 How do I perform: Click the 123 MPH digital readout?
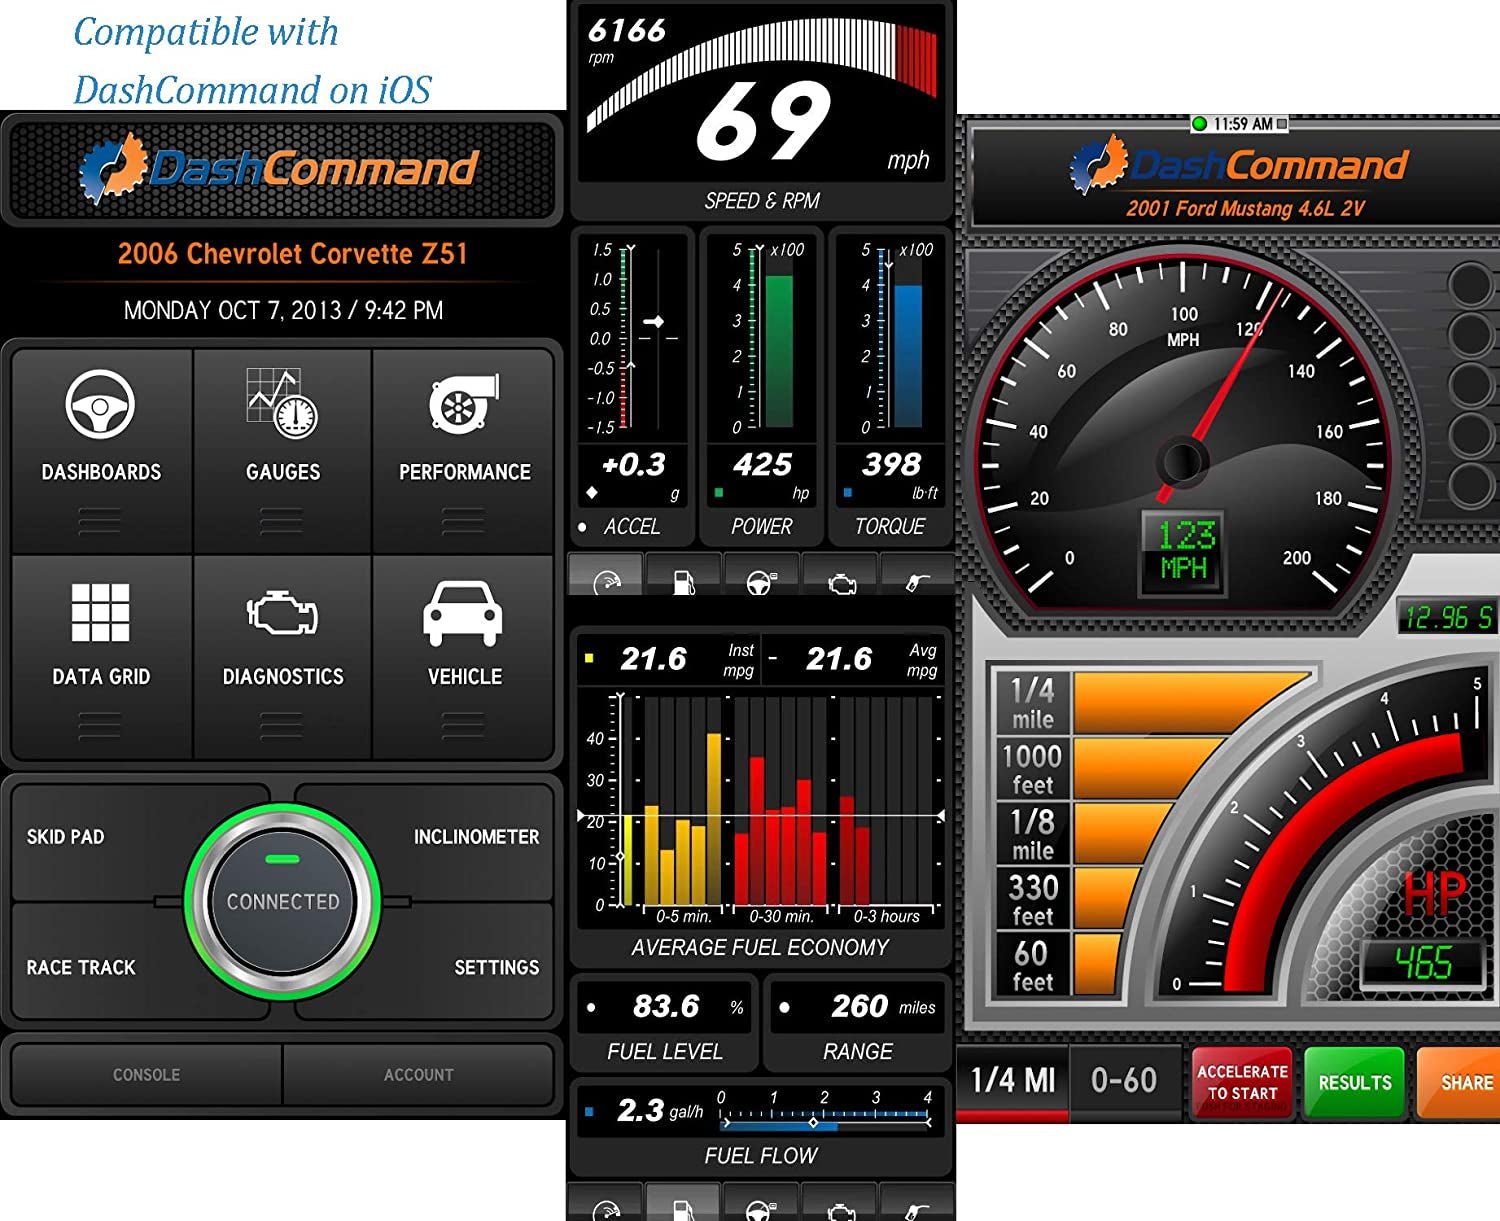1184,551
